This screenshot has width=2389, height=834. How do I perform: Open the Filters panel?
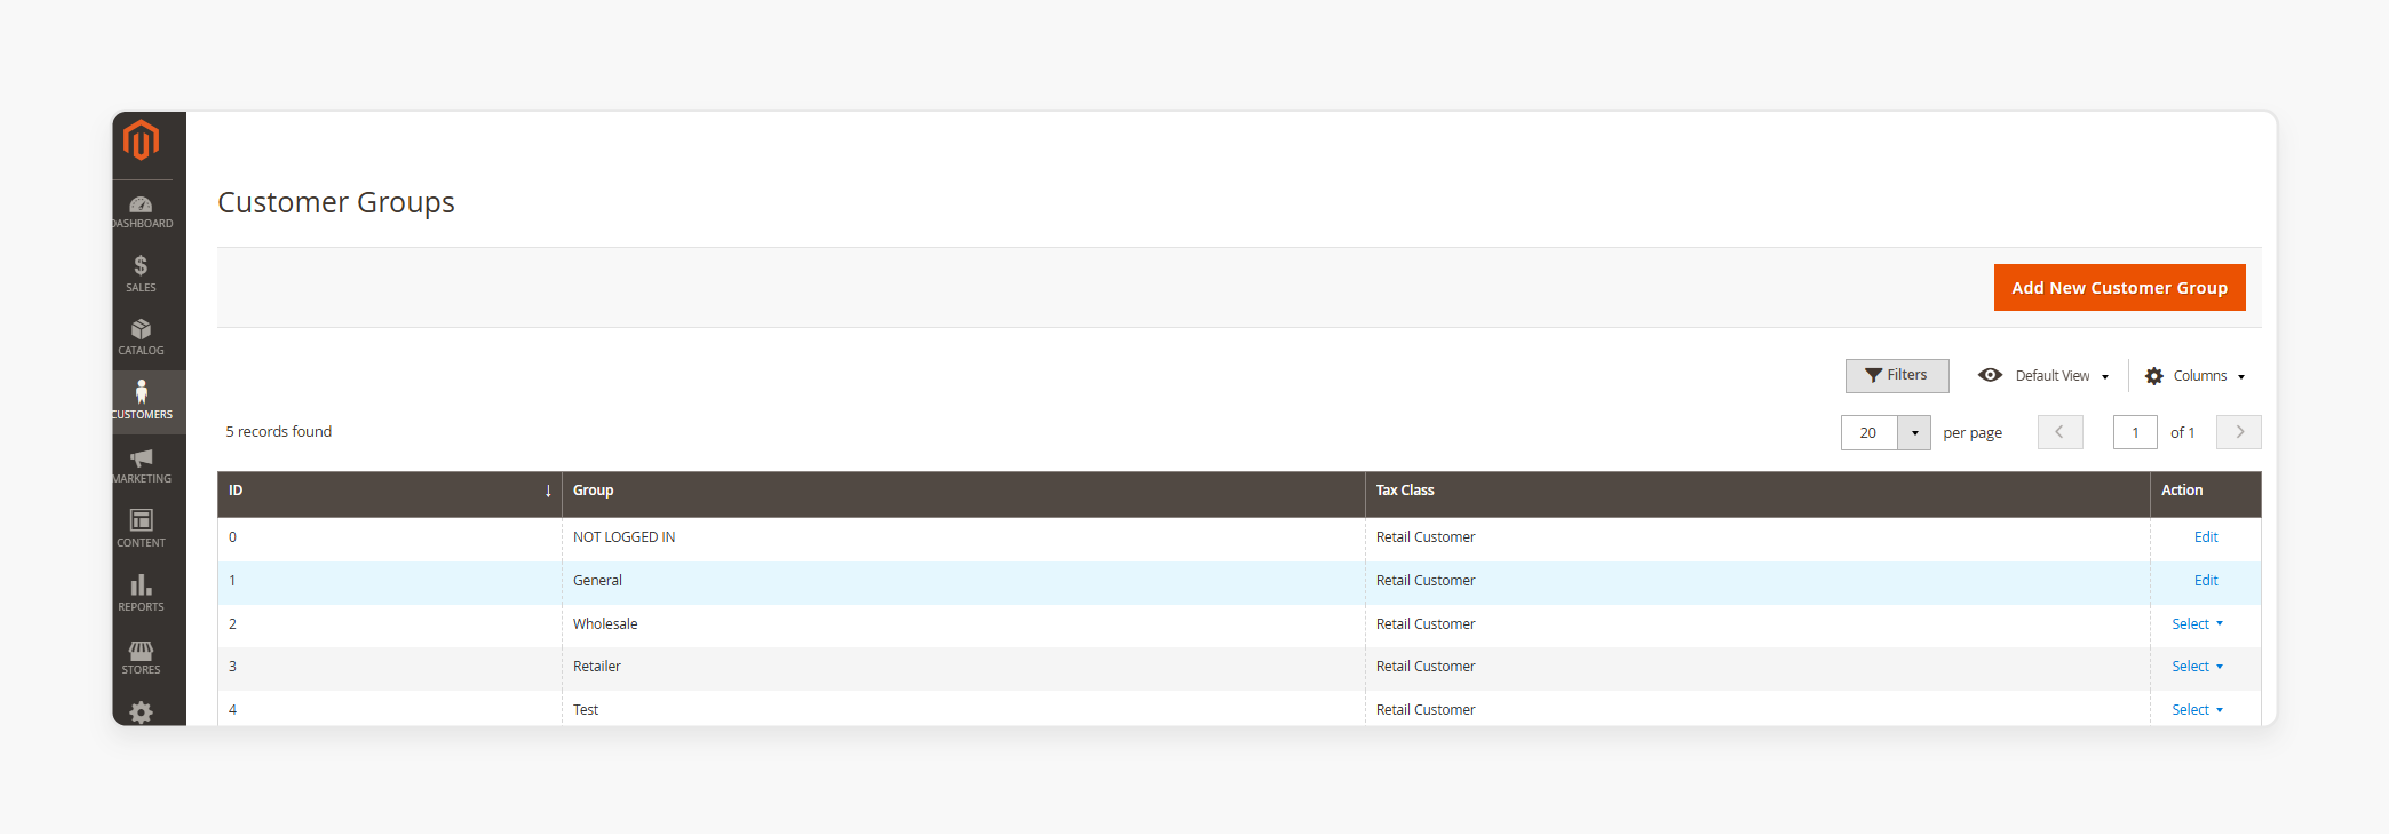(x=1897, y=375)
